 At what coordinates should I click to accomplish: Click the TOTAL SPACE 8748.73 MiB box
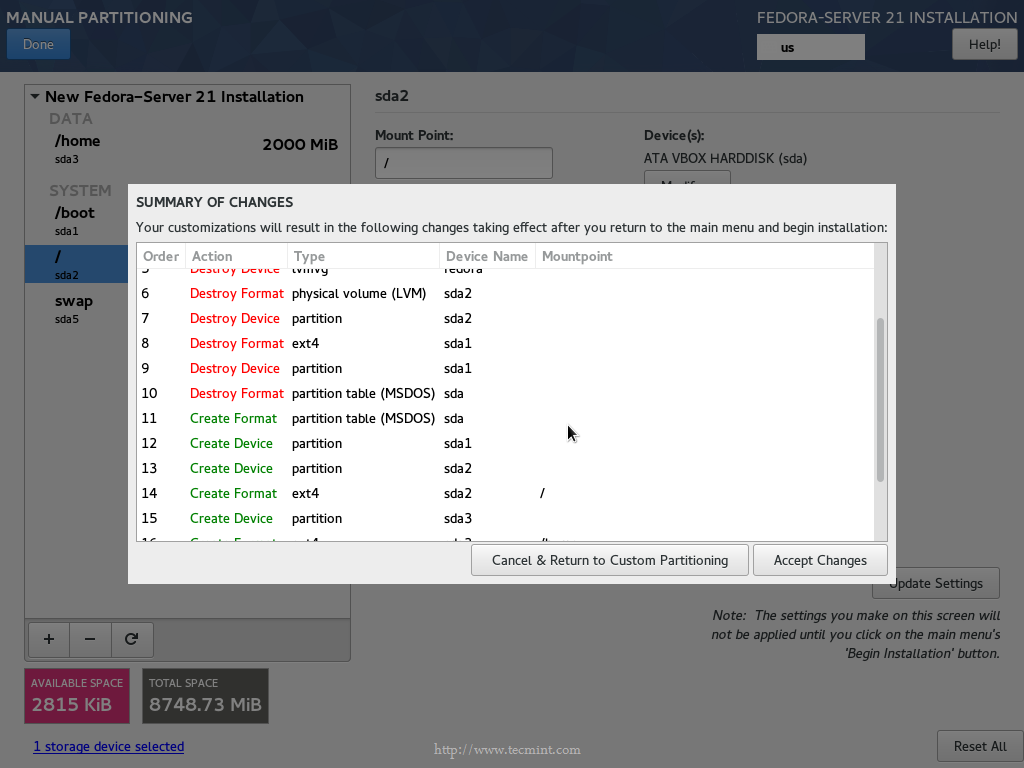(205, 696)
